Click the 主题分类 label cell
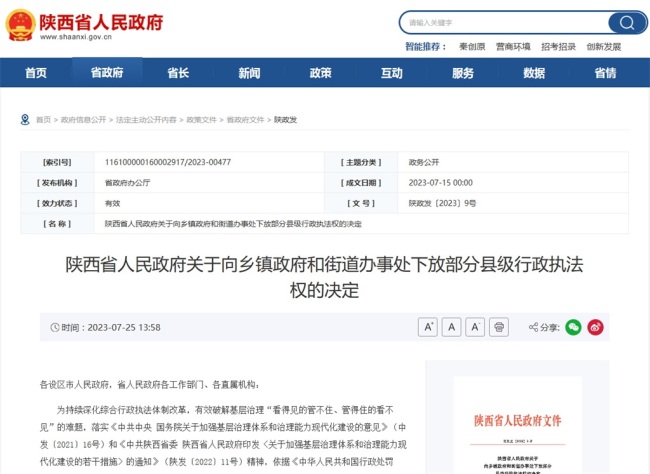Image resolution: width=650 pixels, height=474 pixels. click(361, 162)
